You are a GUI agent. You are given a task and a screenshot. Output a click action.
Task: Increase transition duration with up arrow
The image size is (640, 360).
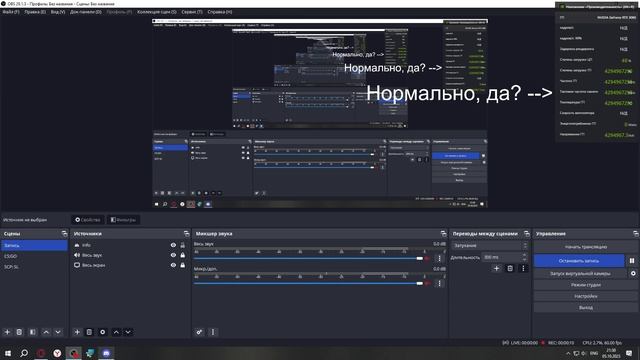(524, 255)
